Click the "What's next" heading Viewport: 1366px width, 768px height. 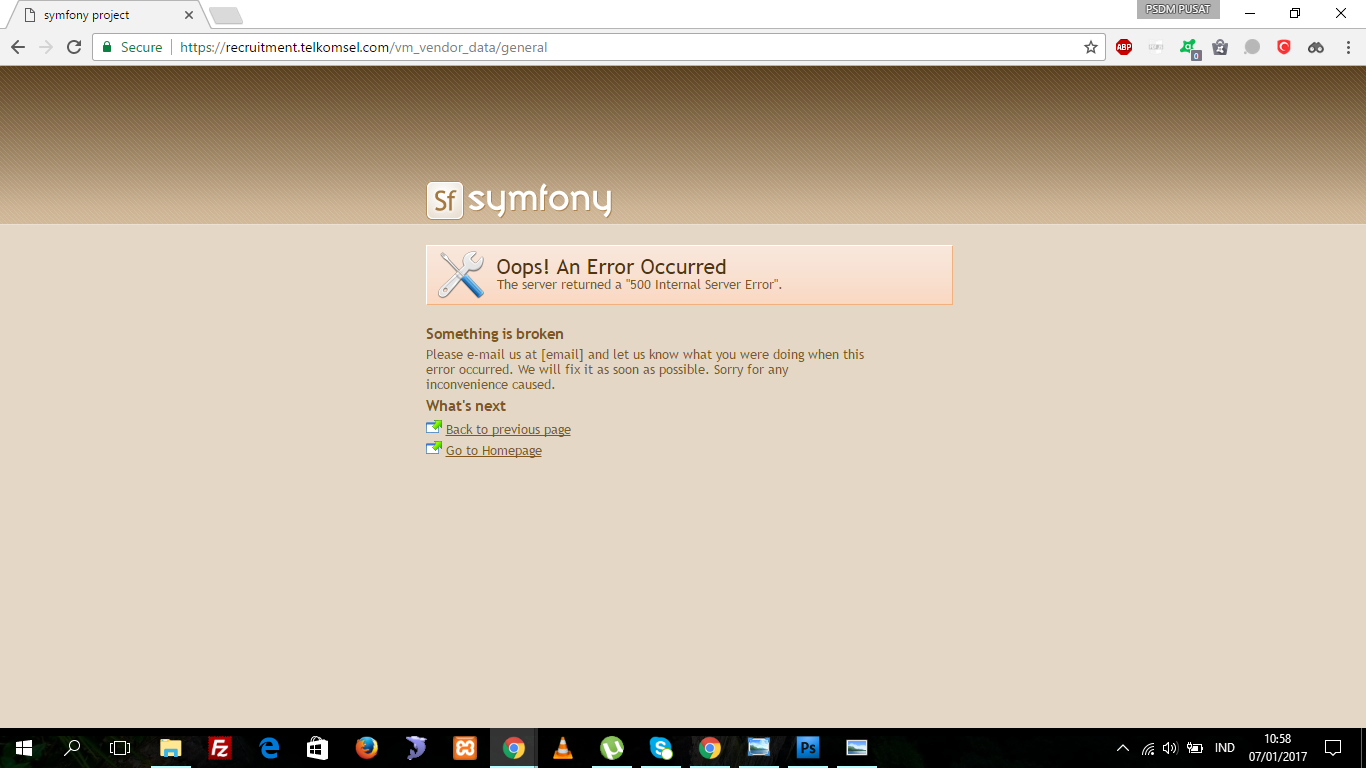466,406
